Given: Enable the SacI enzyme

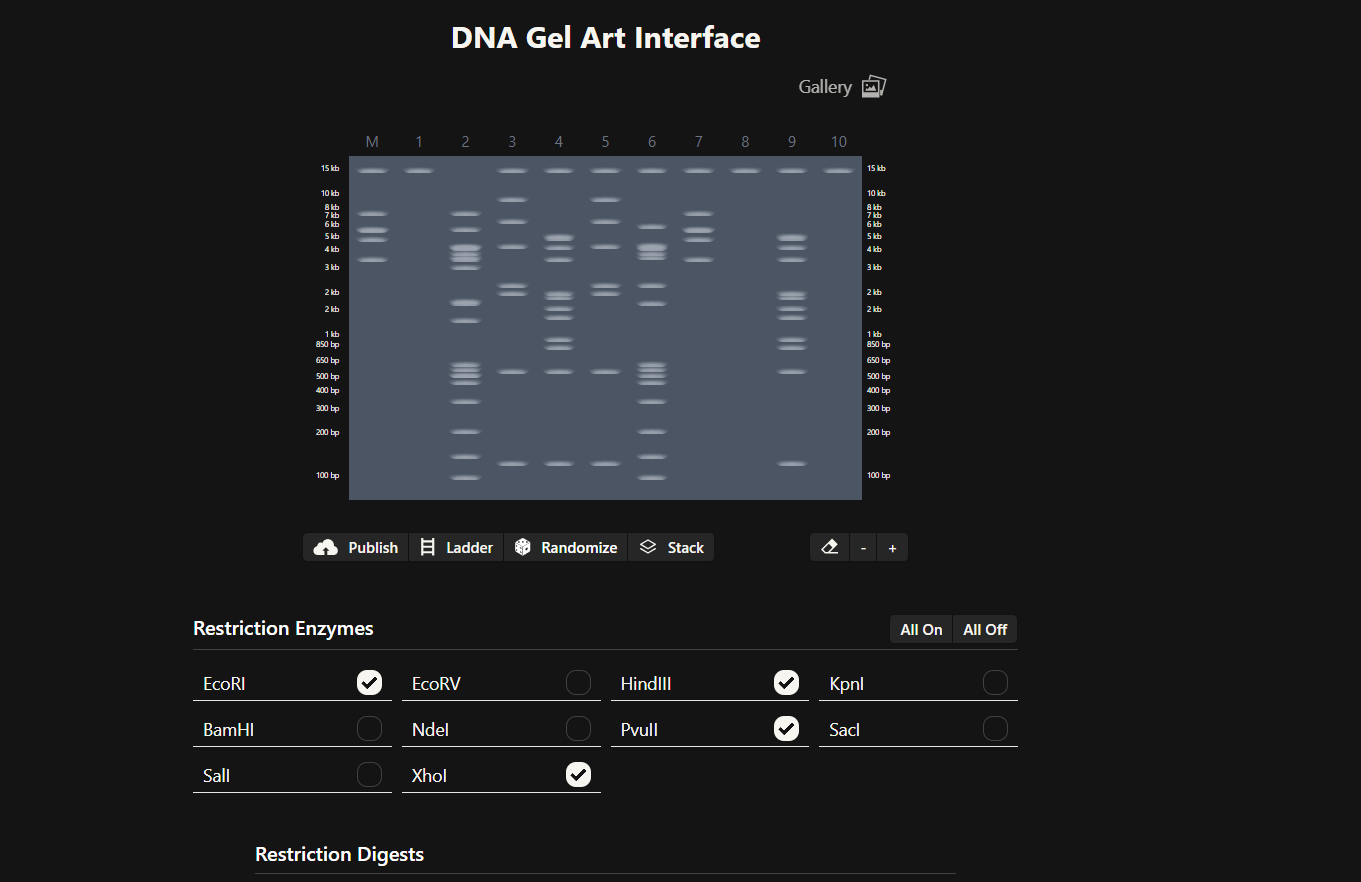Looking at the screenshot, I should (x=995, y=728).
